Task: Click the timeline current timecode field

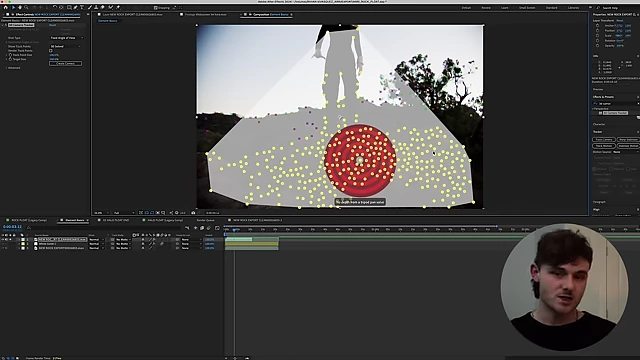Action: 12,227
